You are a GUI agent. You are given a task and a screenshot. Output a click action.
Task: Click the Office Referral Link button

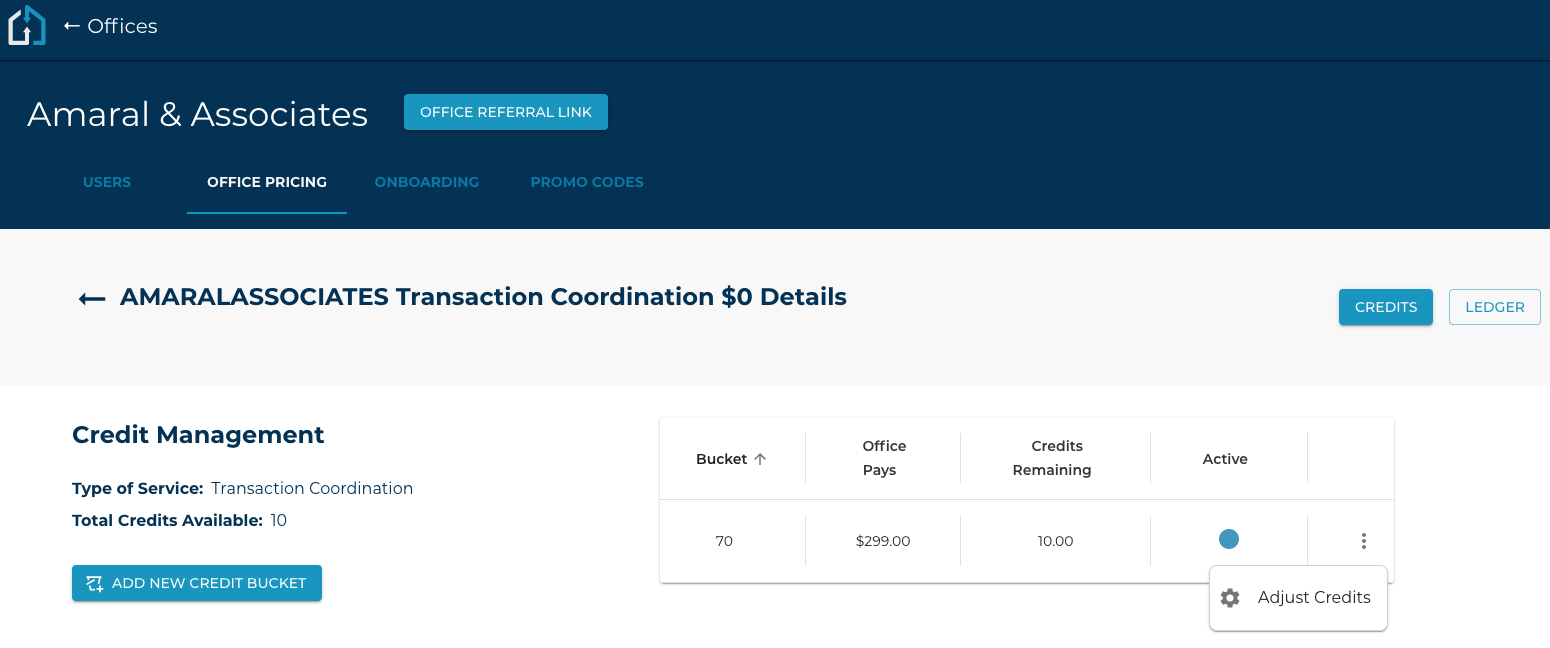pos(505,112)
